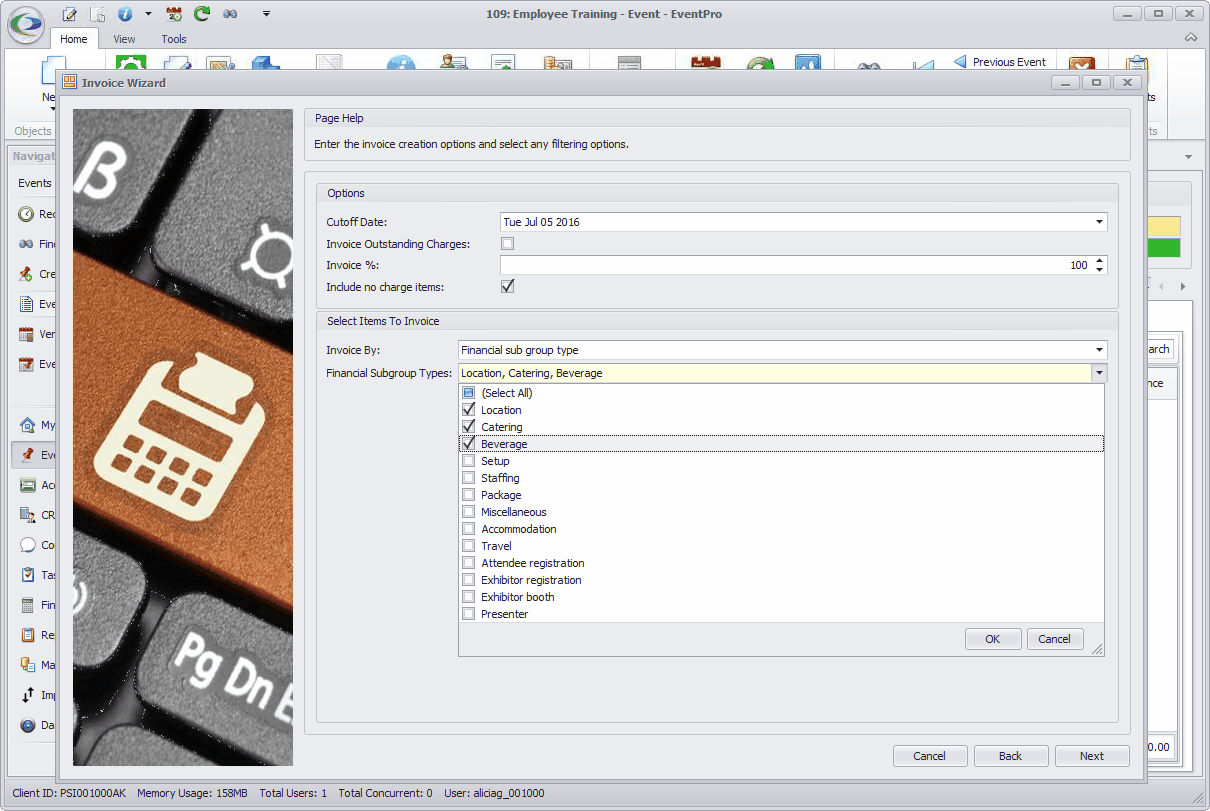Image resolution: width=1210 pixels, height=811 pixels.
Task: Click the clock icon in the Navigation pane
Action: (x=27, y=214)
